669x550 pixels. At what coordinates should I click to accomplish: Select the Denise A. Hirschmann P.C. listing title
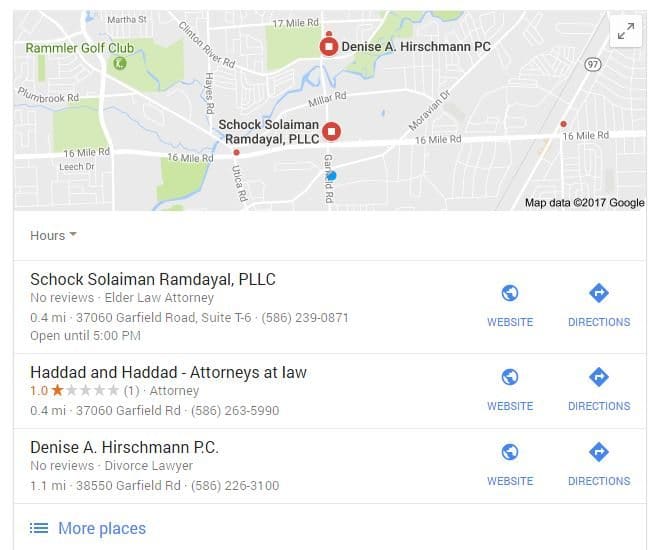(x=124, y=447)
